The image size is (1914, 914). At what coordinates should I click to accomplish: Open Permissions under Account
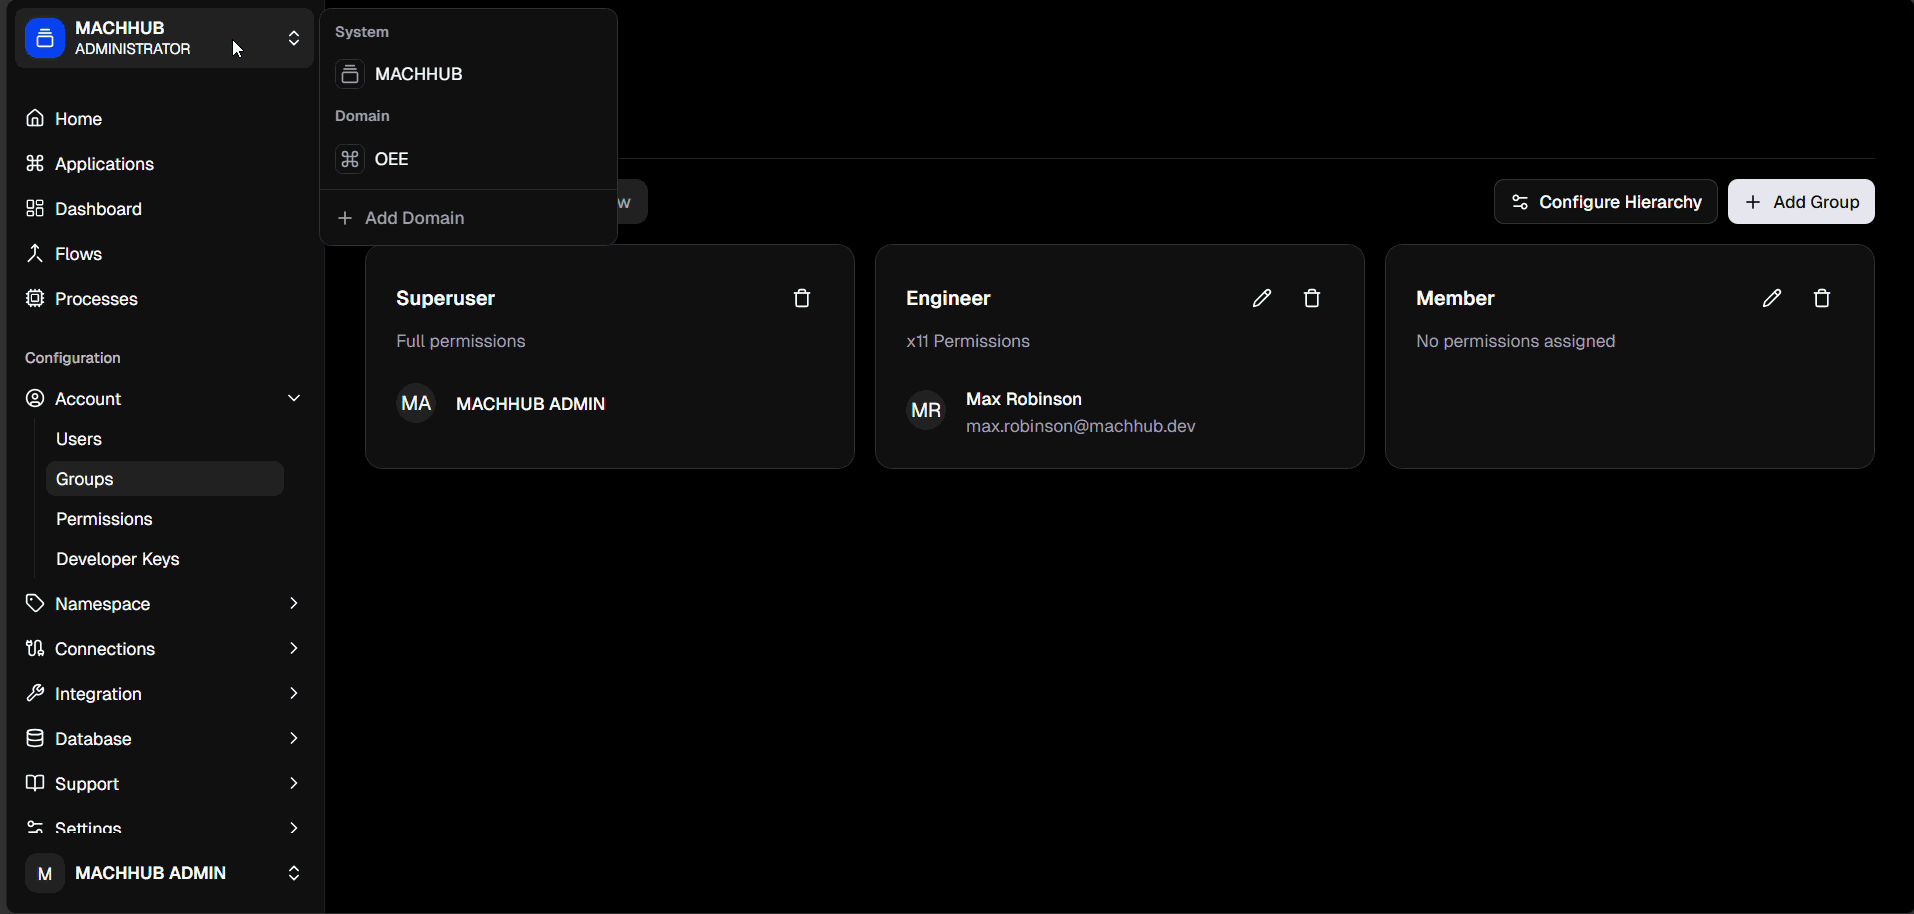[x=165, y=519]
